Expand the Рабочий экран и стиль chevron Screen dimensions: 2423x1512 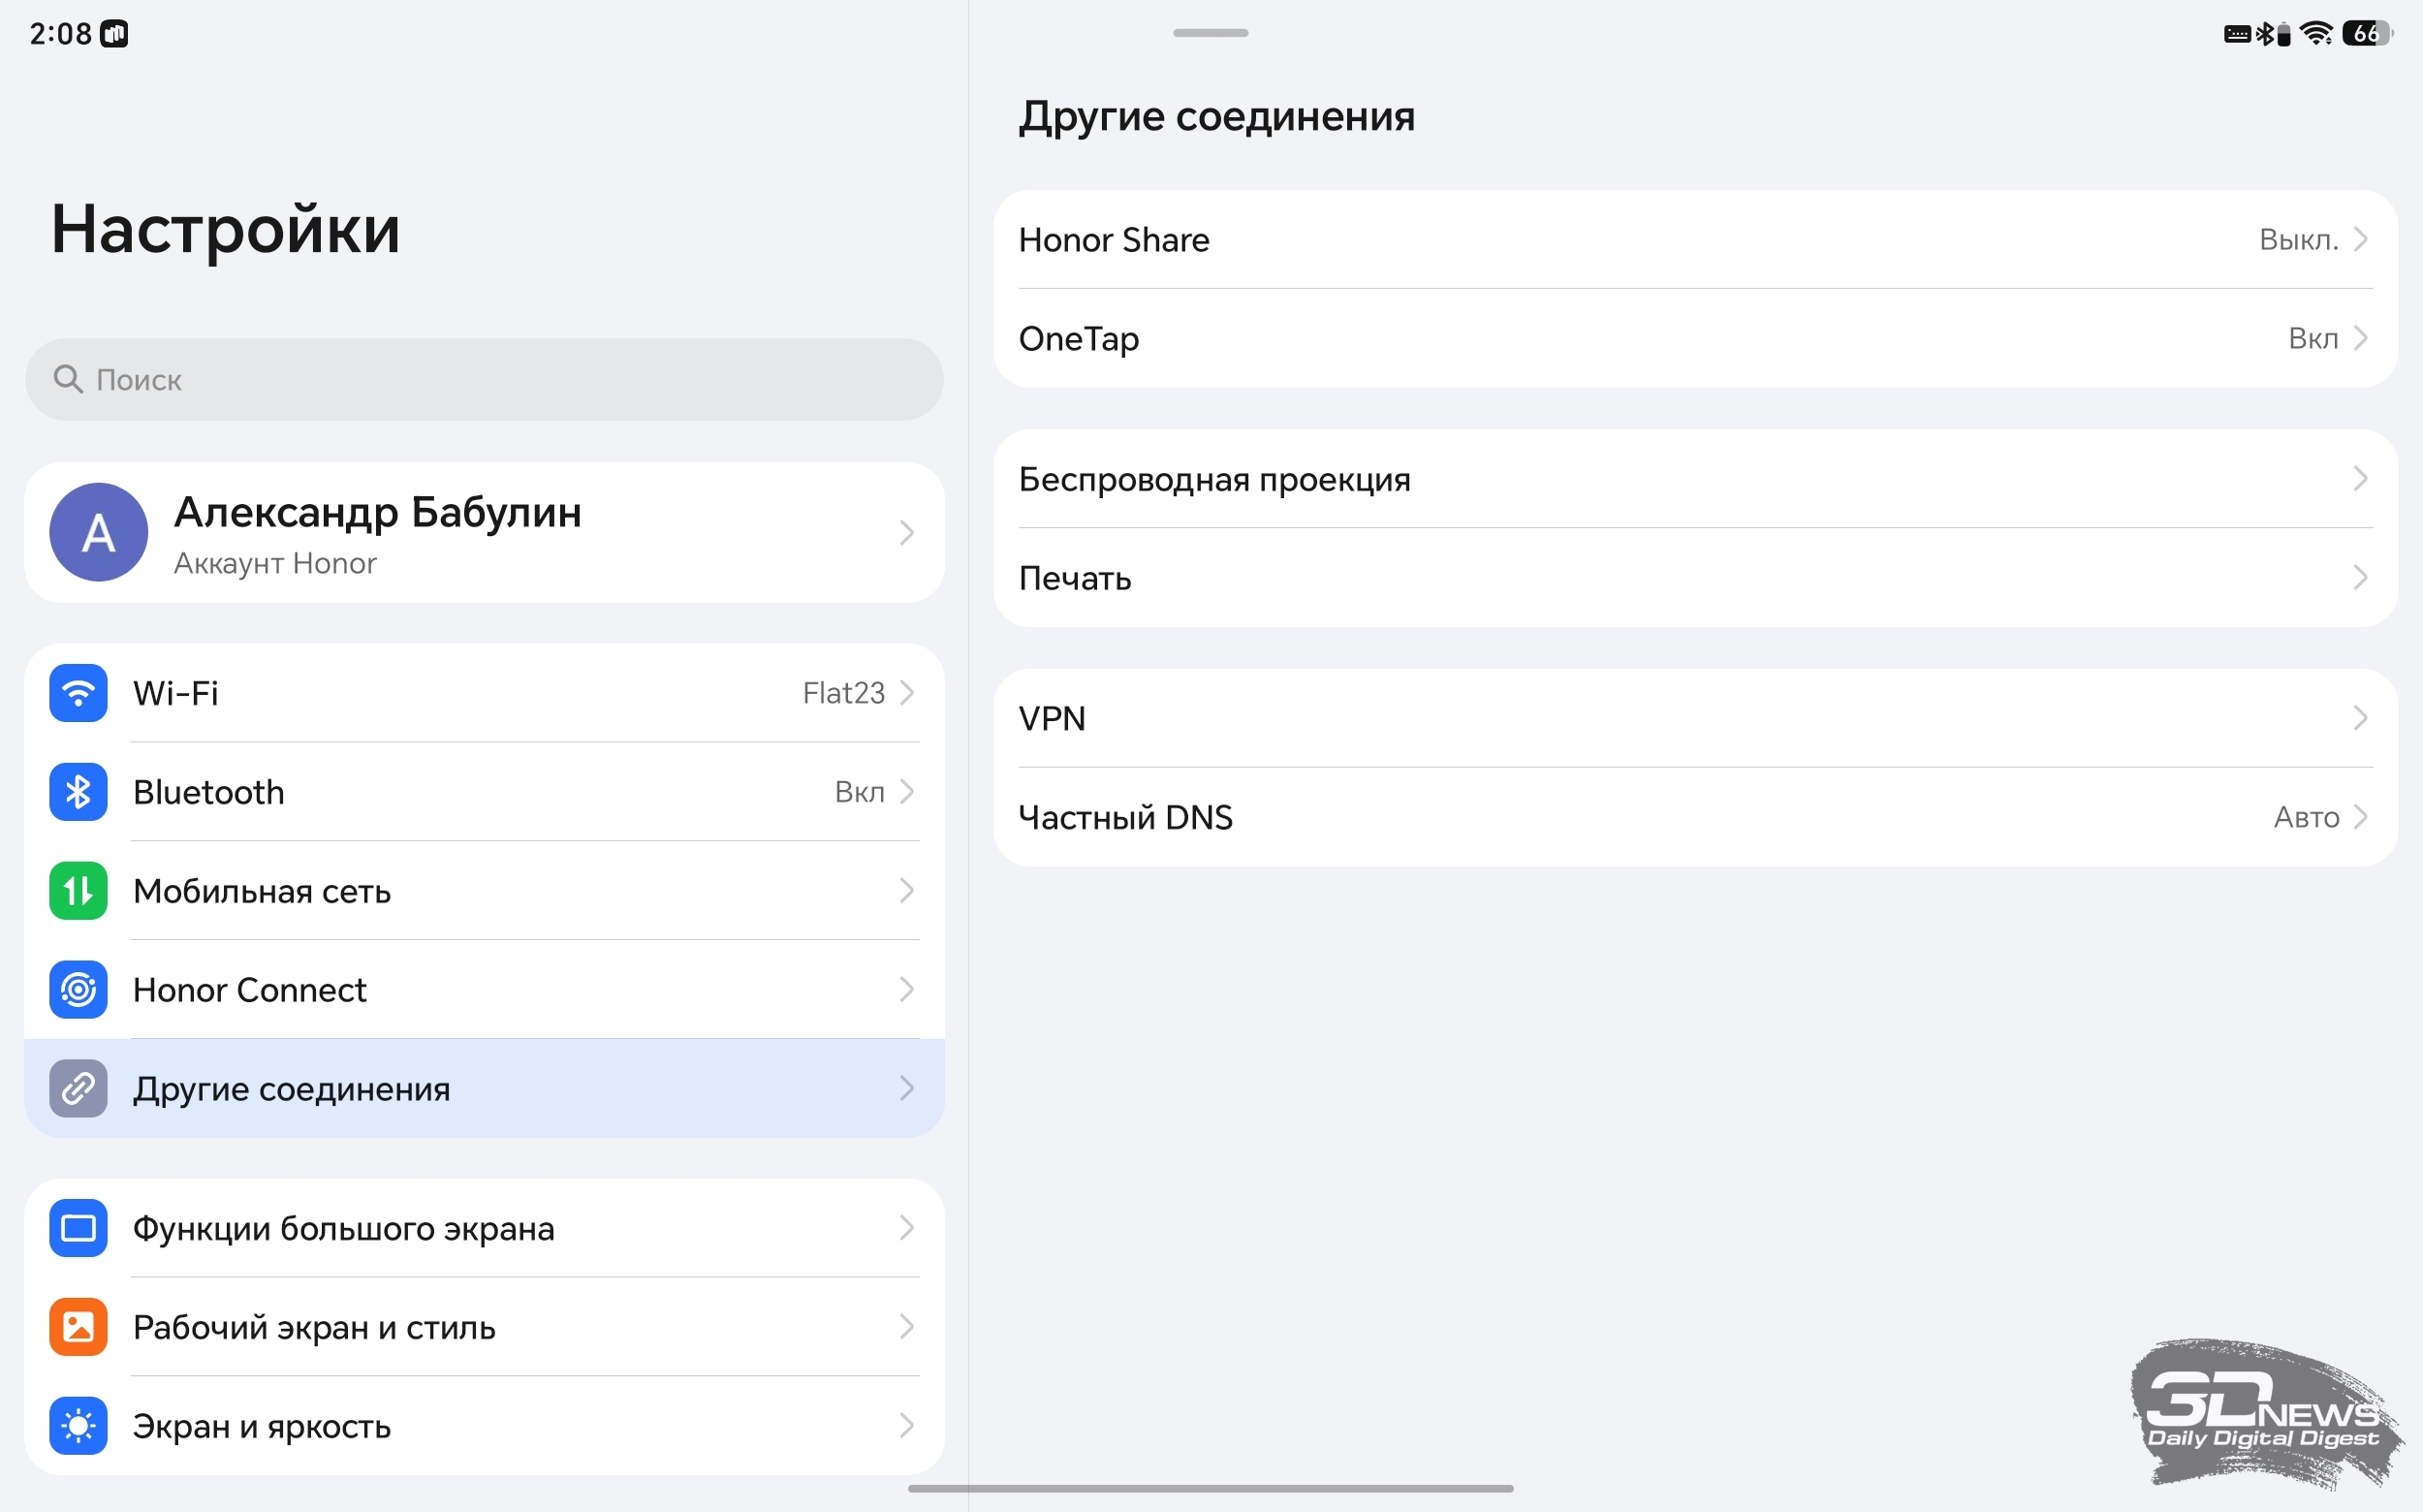(906, 1327)
